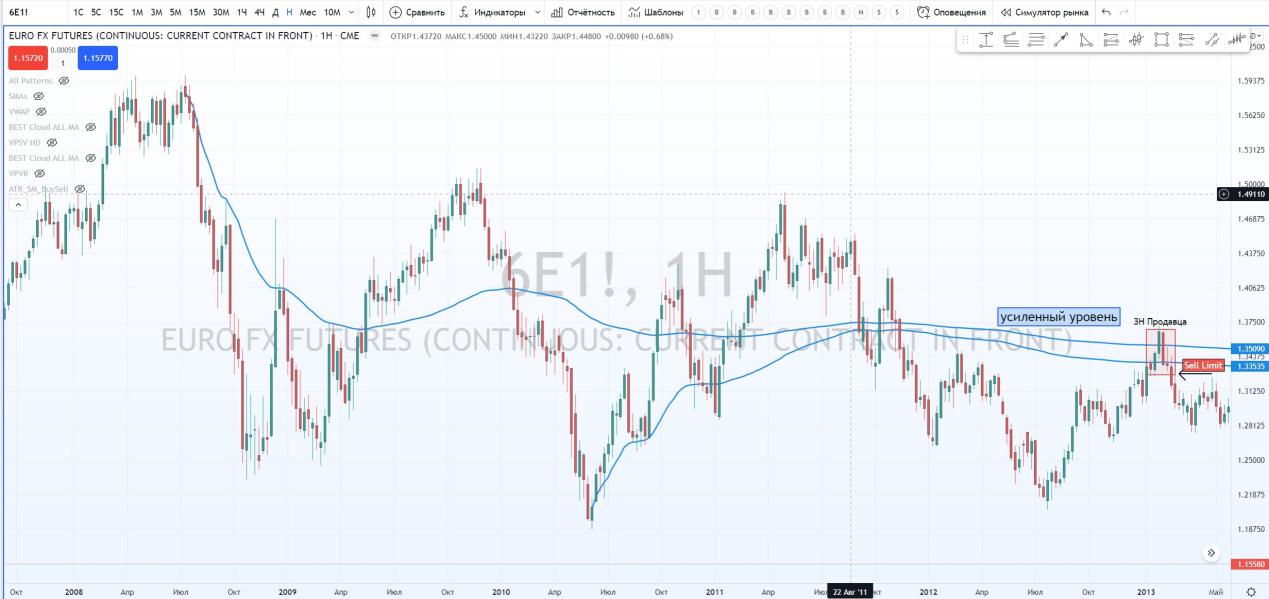Toggle visibility of All Patterns indicator
1269x599 pixels.
[66, 81]
